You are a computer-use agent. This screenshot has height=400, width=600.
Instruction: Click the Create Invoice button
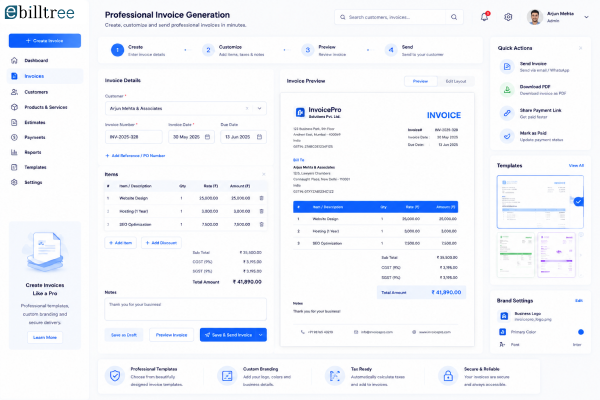point(45,41)
